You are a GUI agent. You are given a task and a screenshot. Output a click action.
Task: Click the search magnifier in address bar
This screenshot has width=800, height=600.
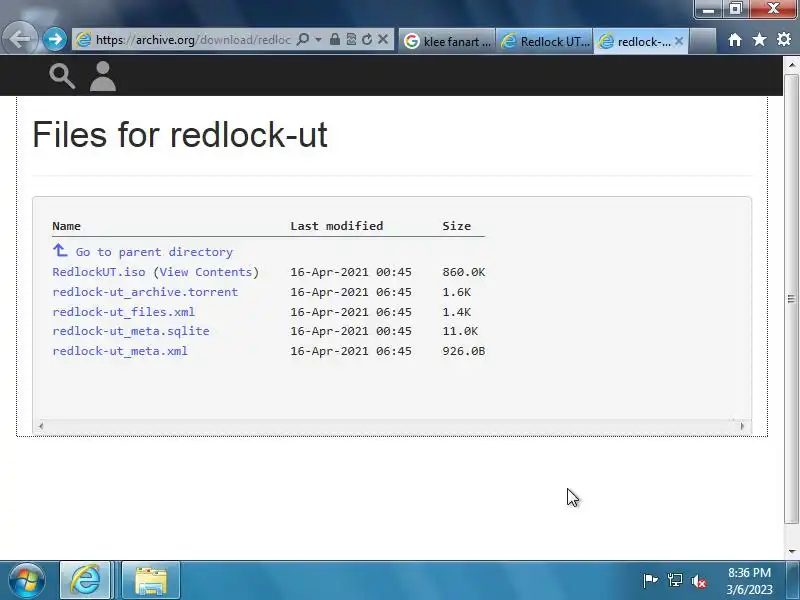(x=303, y=39)
